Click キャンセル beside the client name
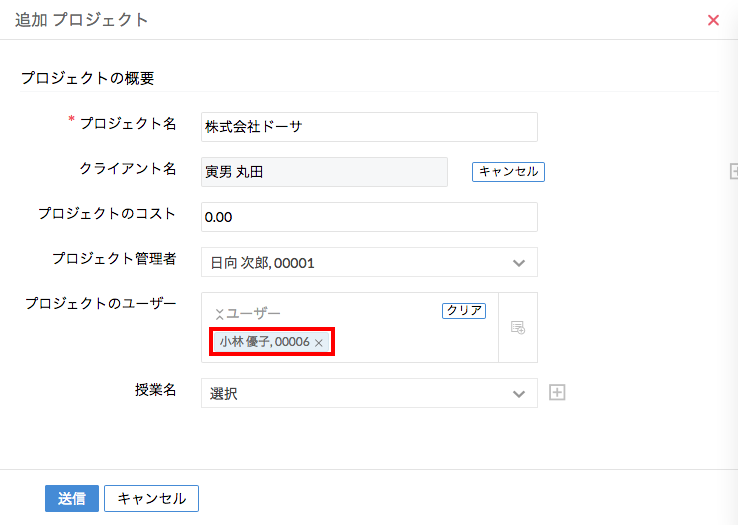 point(508,172)
